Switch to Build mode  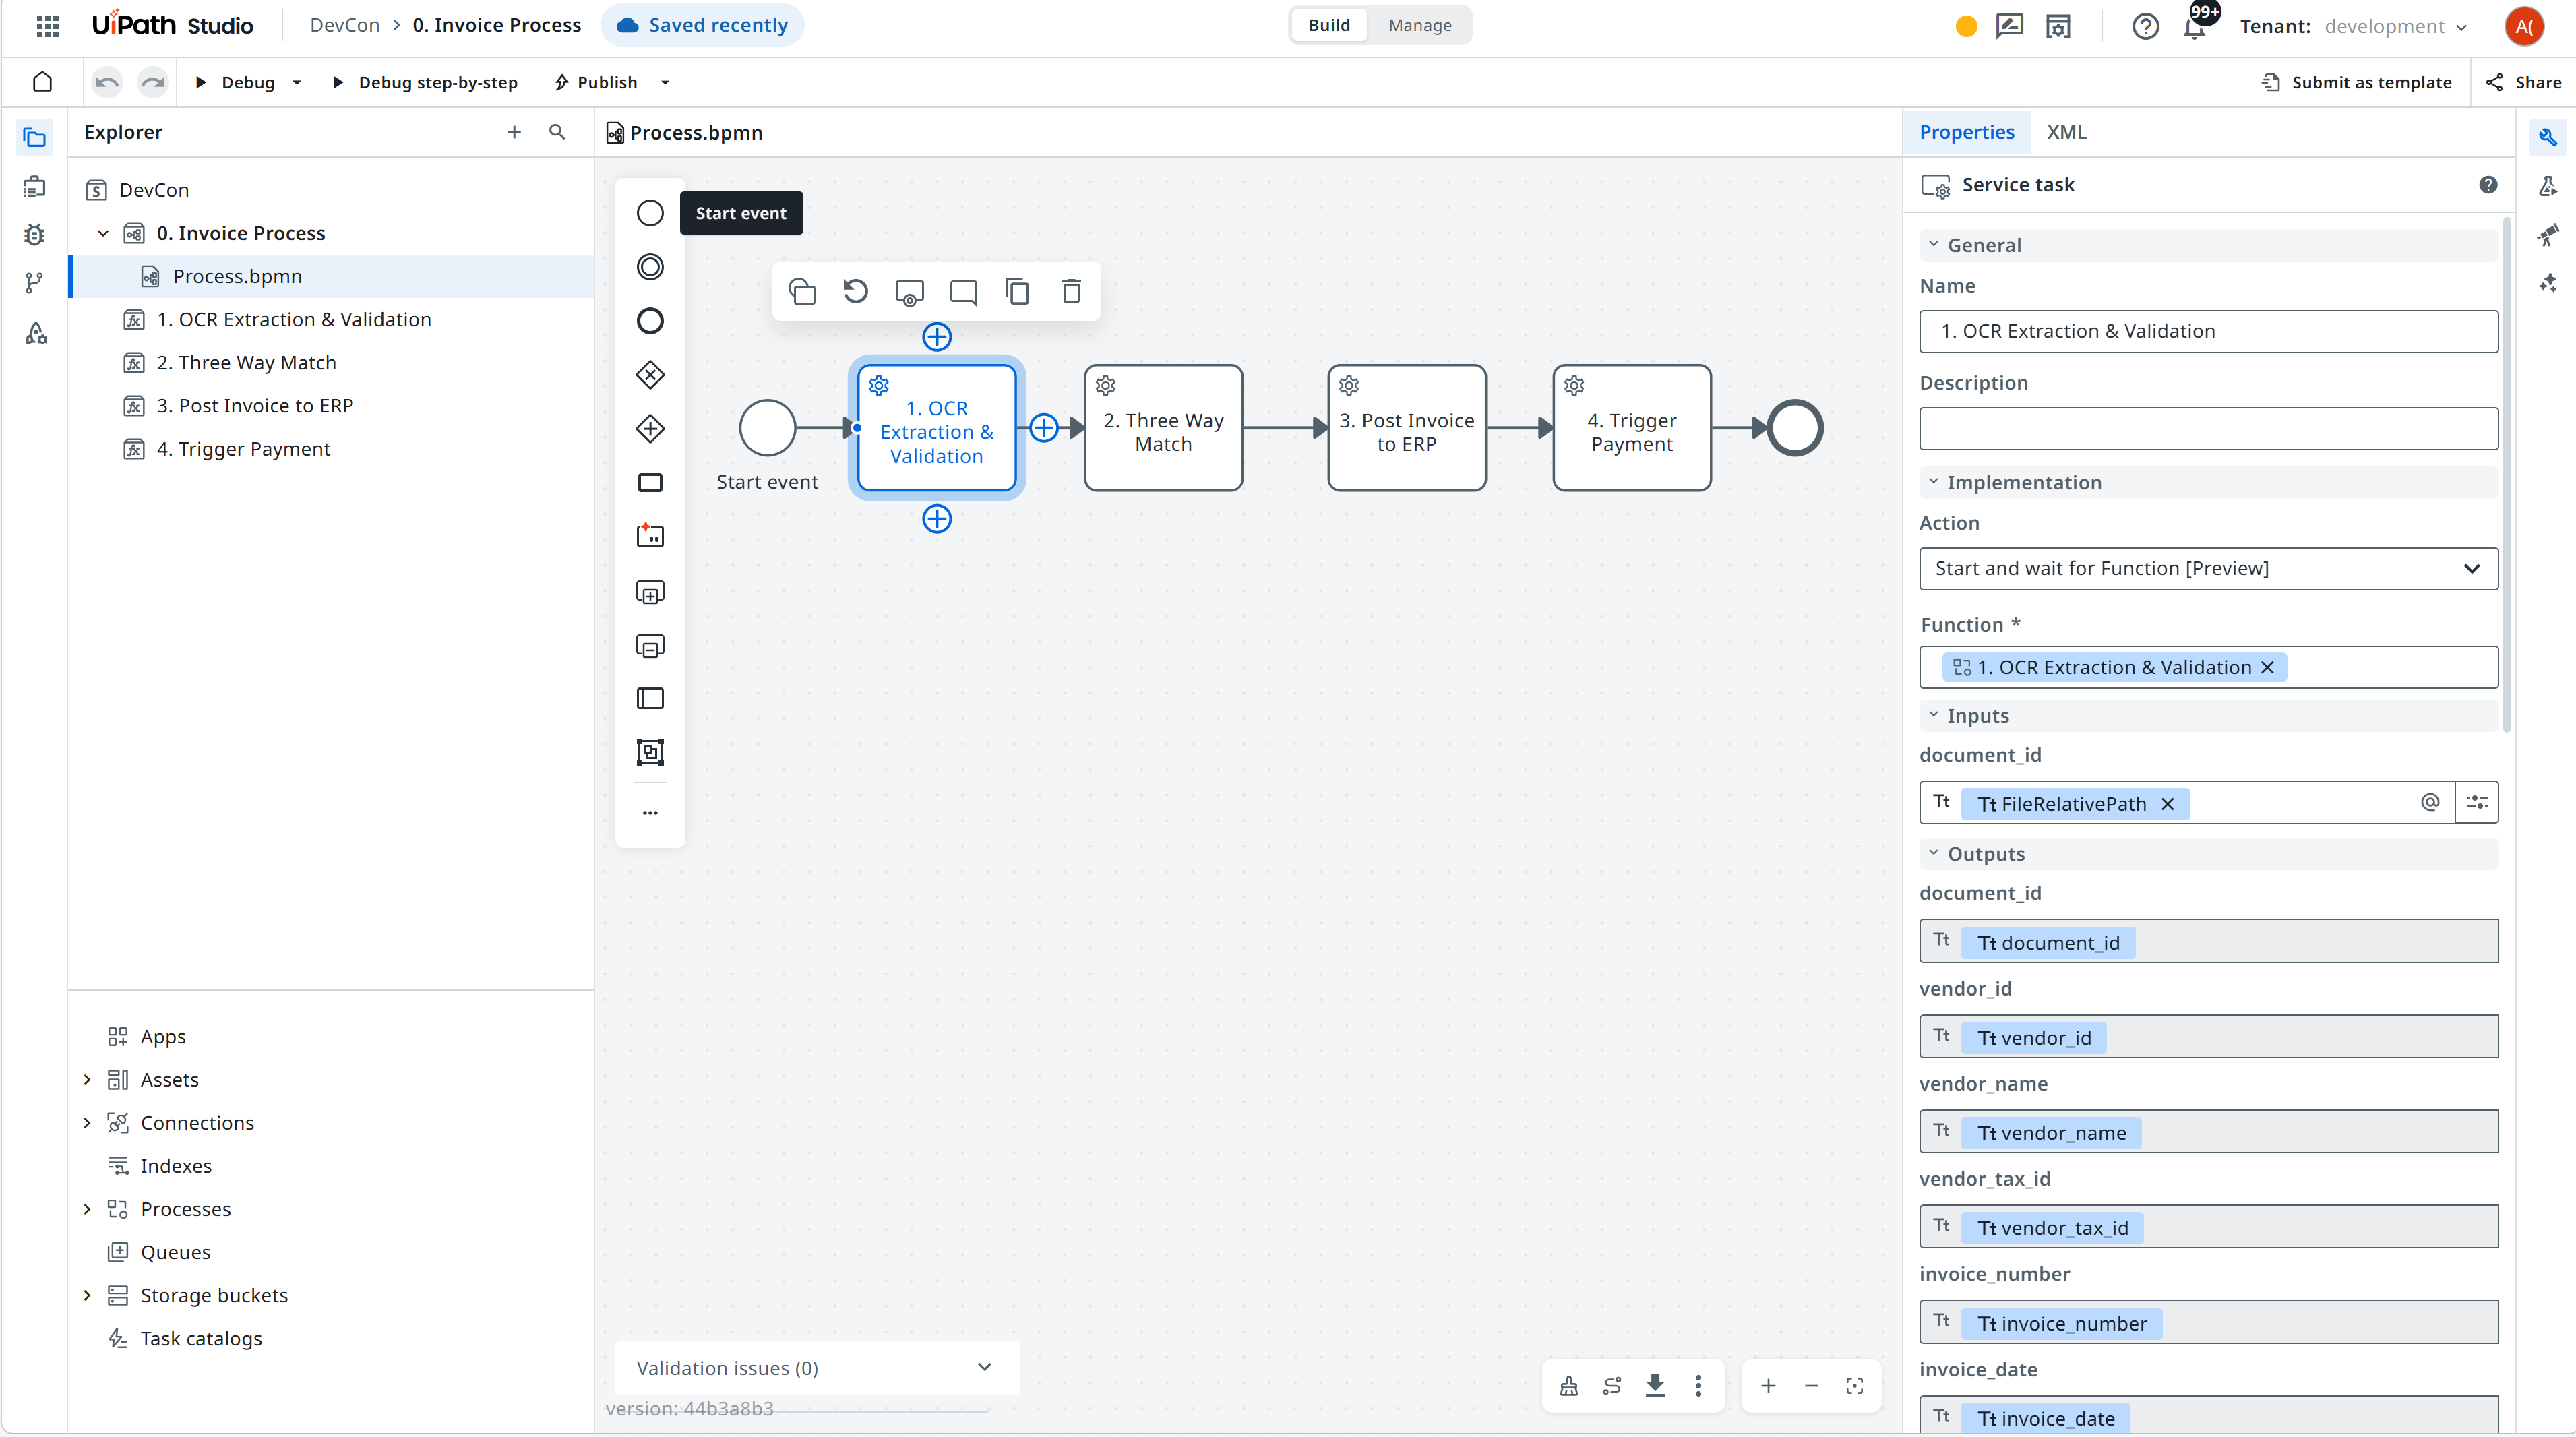pos(1329,25)
